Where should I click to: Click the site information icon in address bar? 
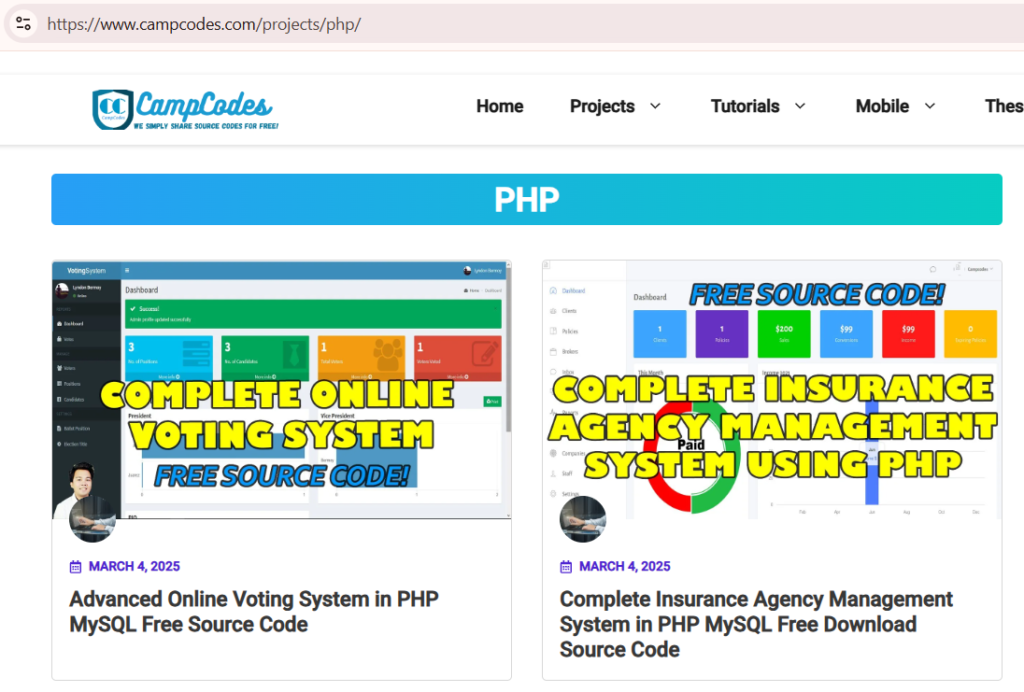click(x=23, y=24)
